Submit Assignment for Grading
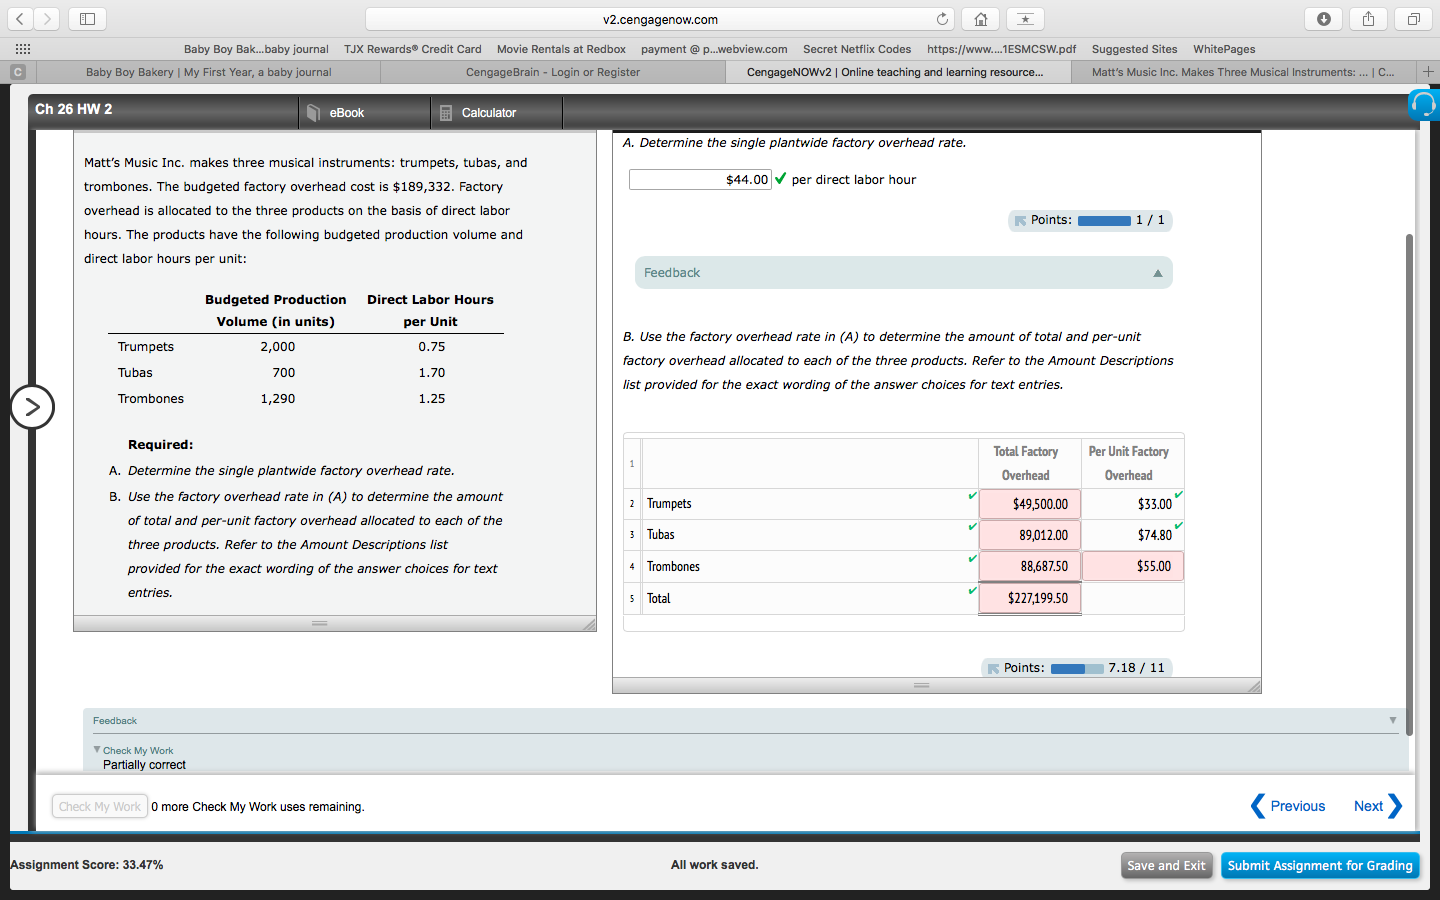Image resolution: width=1440 pixels, height=900 pixels. coord(1320,866)
